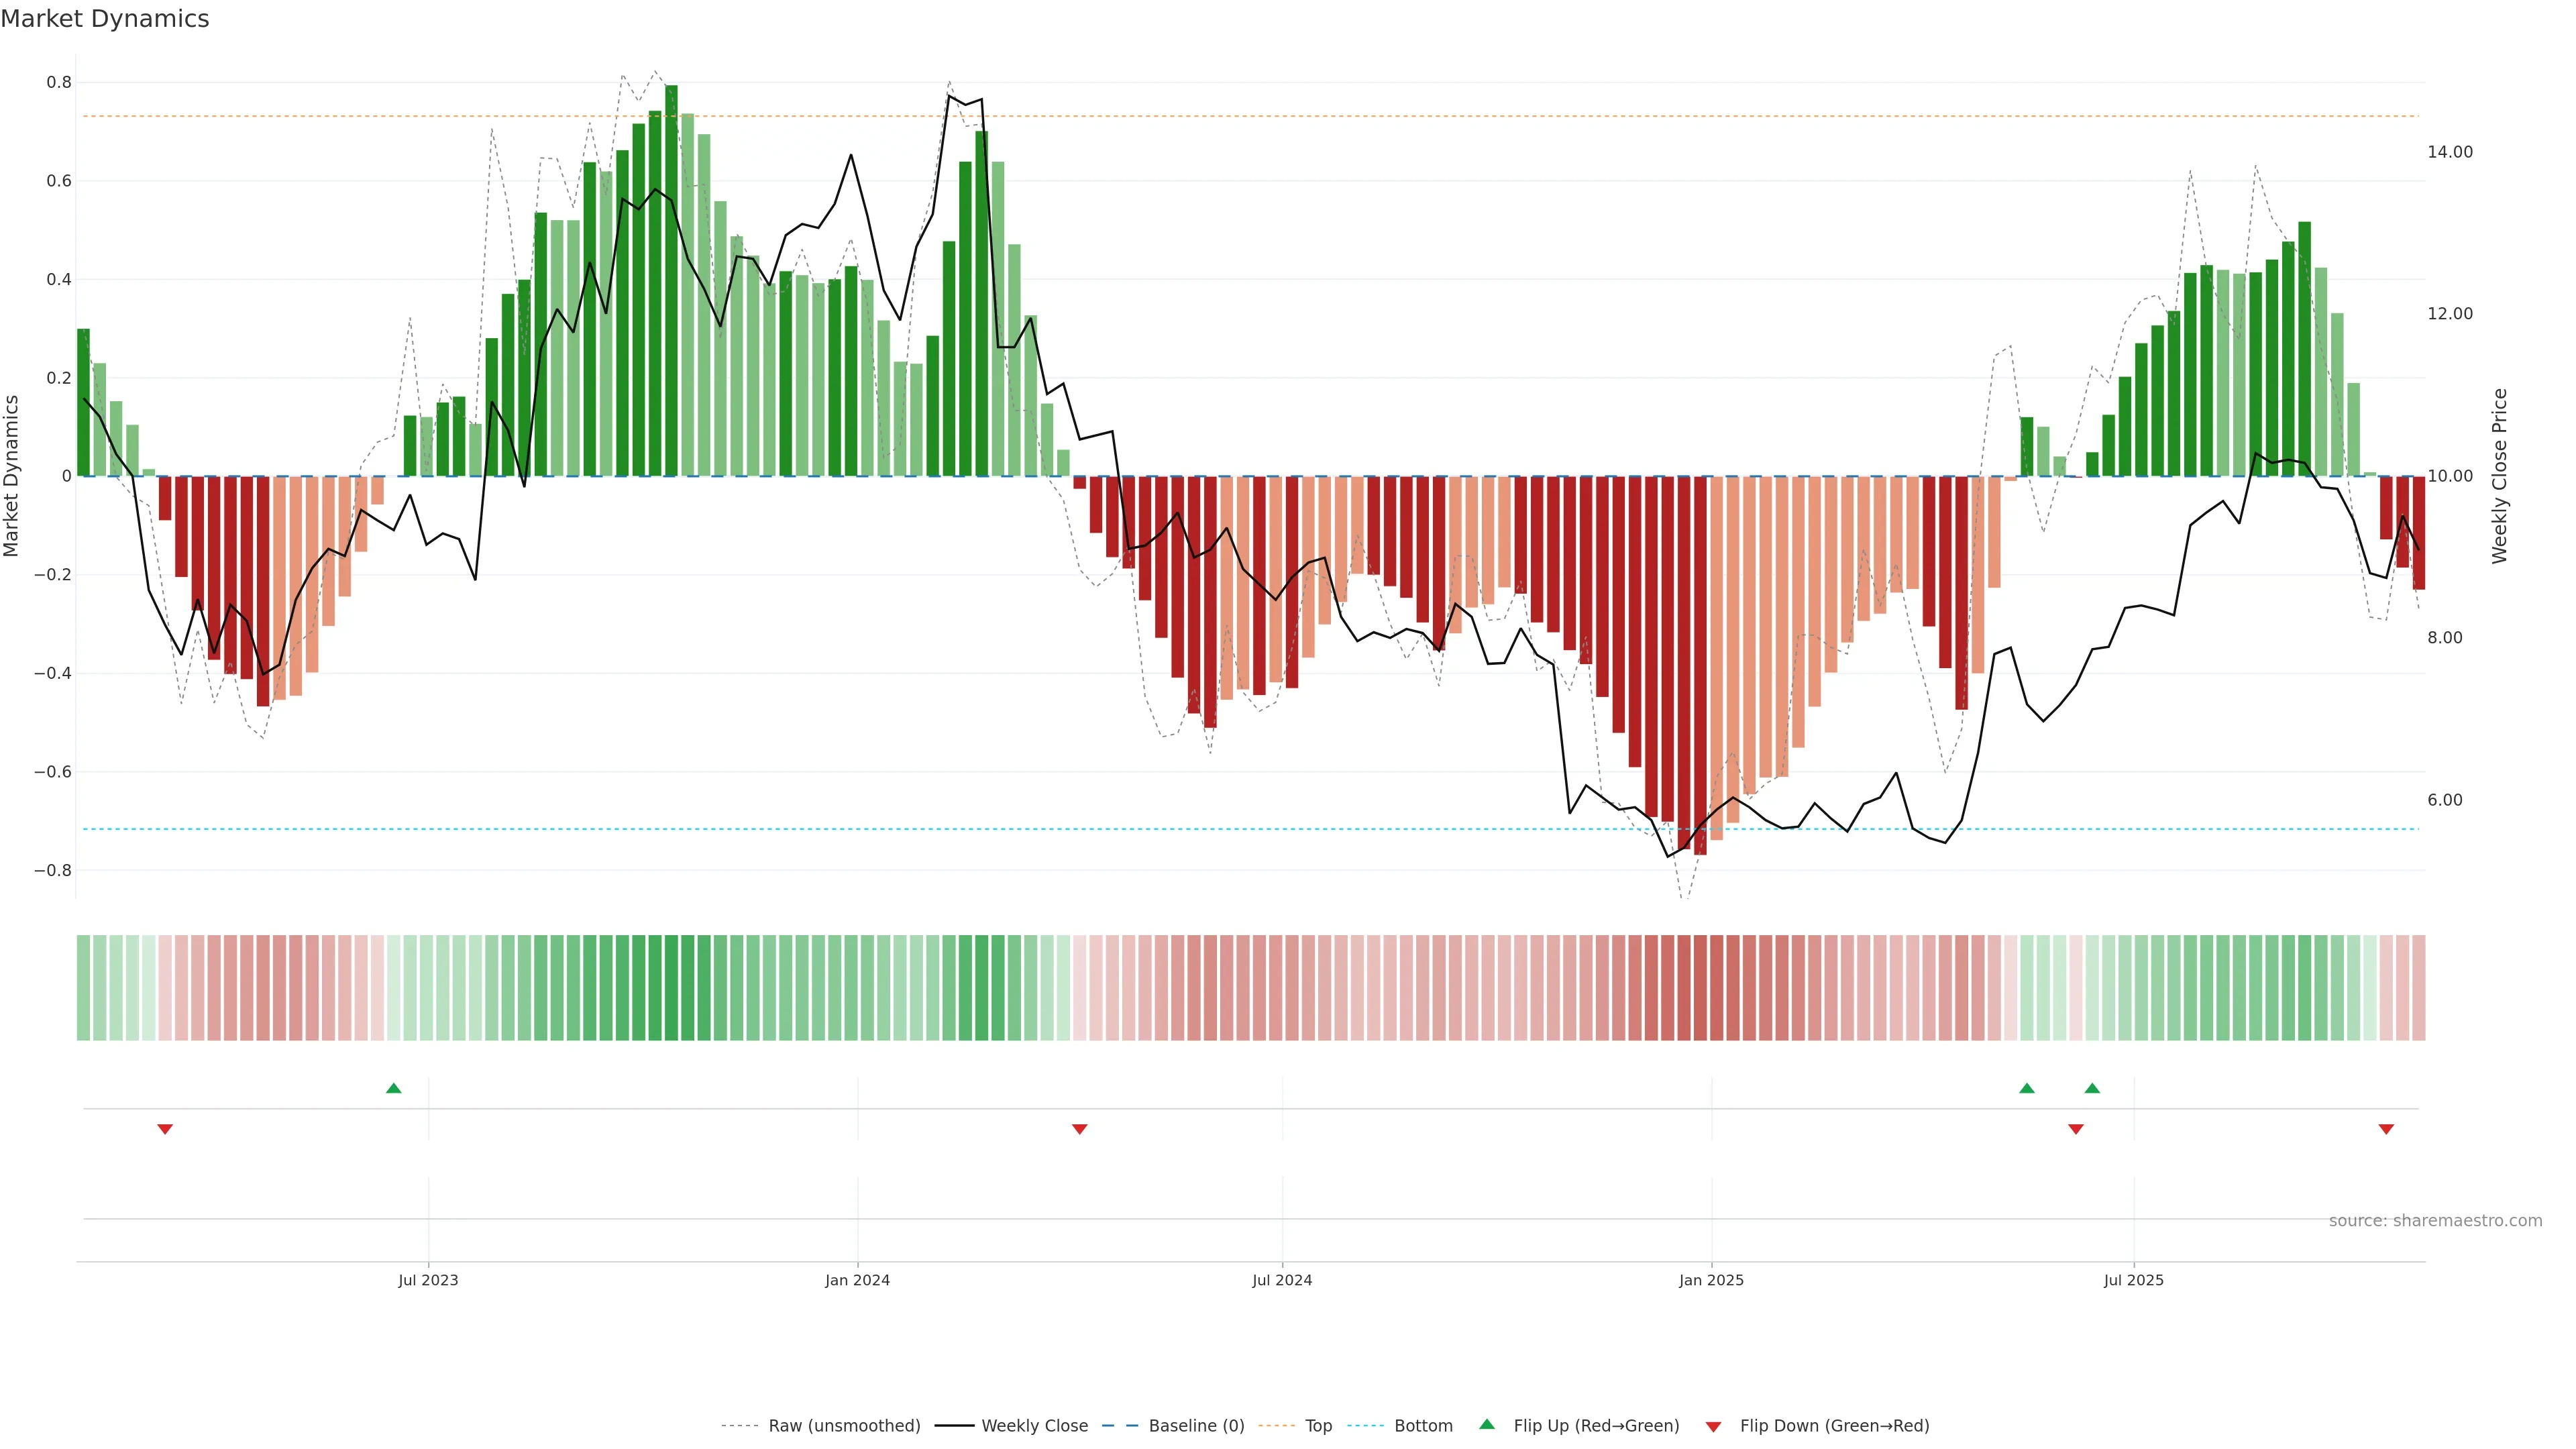Click the Jan 2024 x-axis label
Viewport: 2576px width, 1449px height.
(x=857, y=1280)
